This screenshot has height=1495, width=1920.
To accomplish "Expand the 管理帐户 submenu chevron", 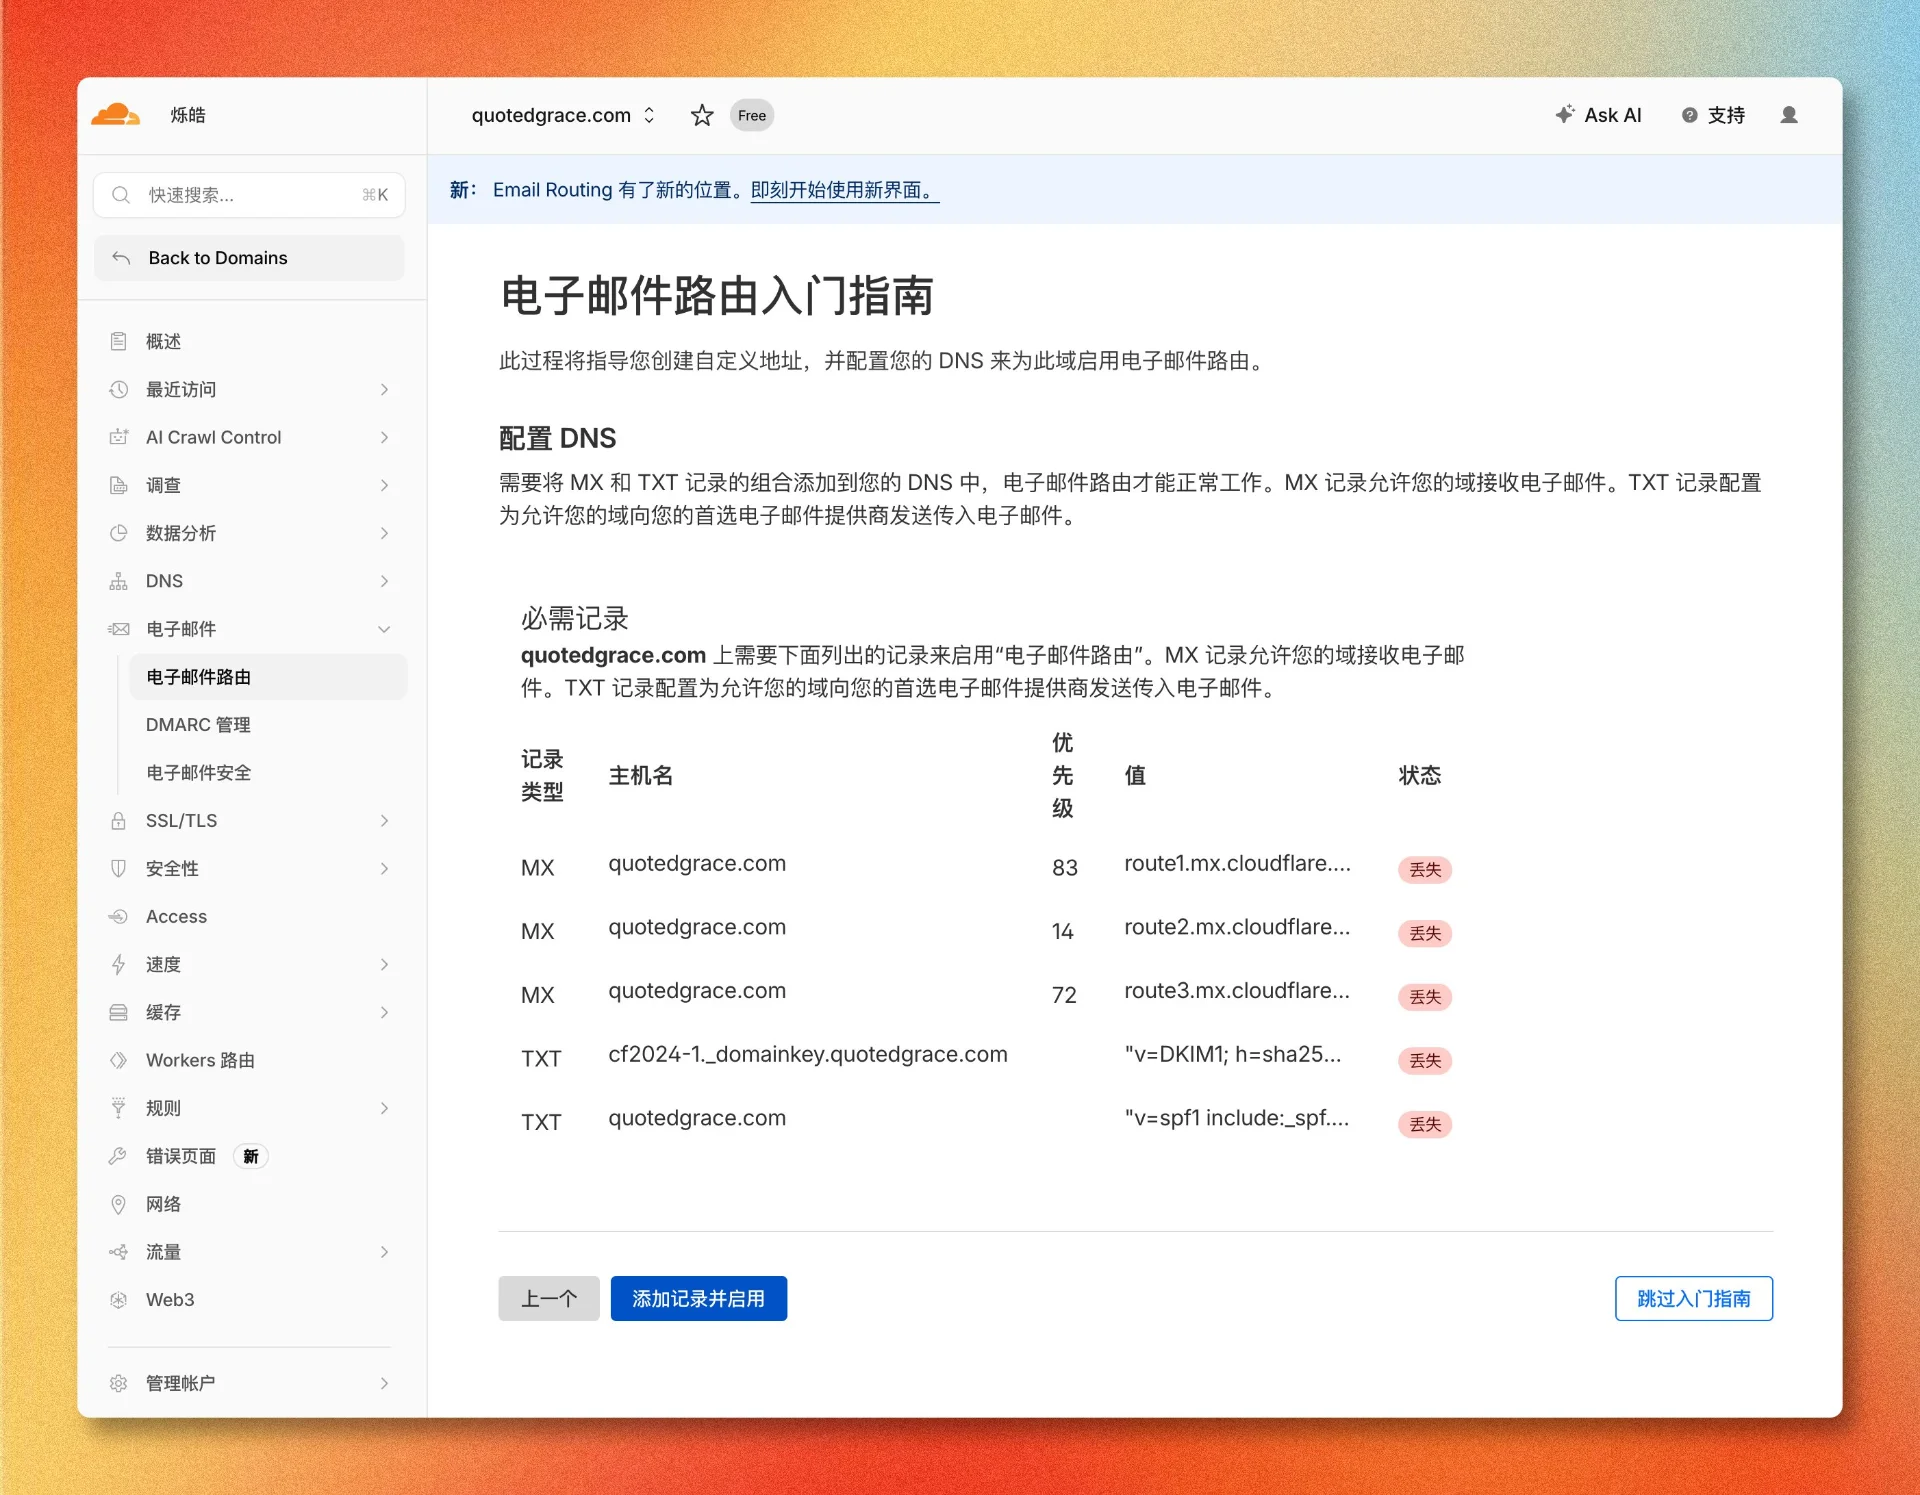I will [384, 1383].
